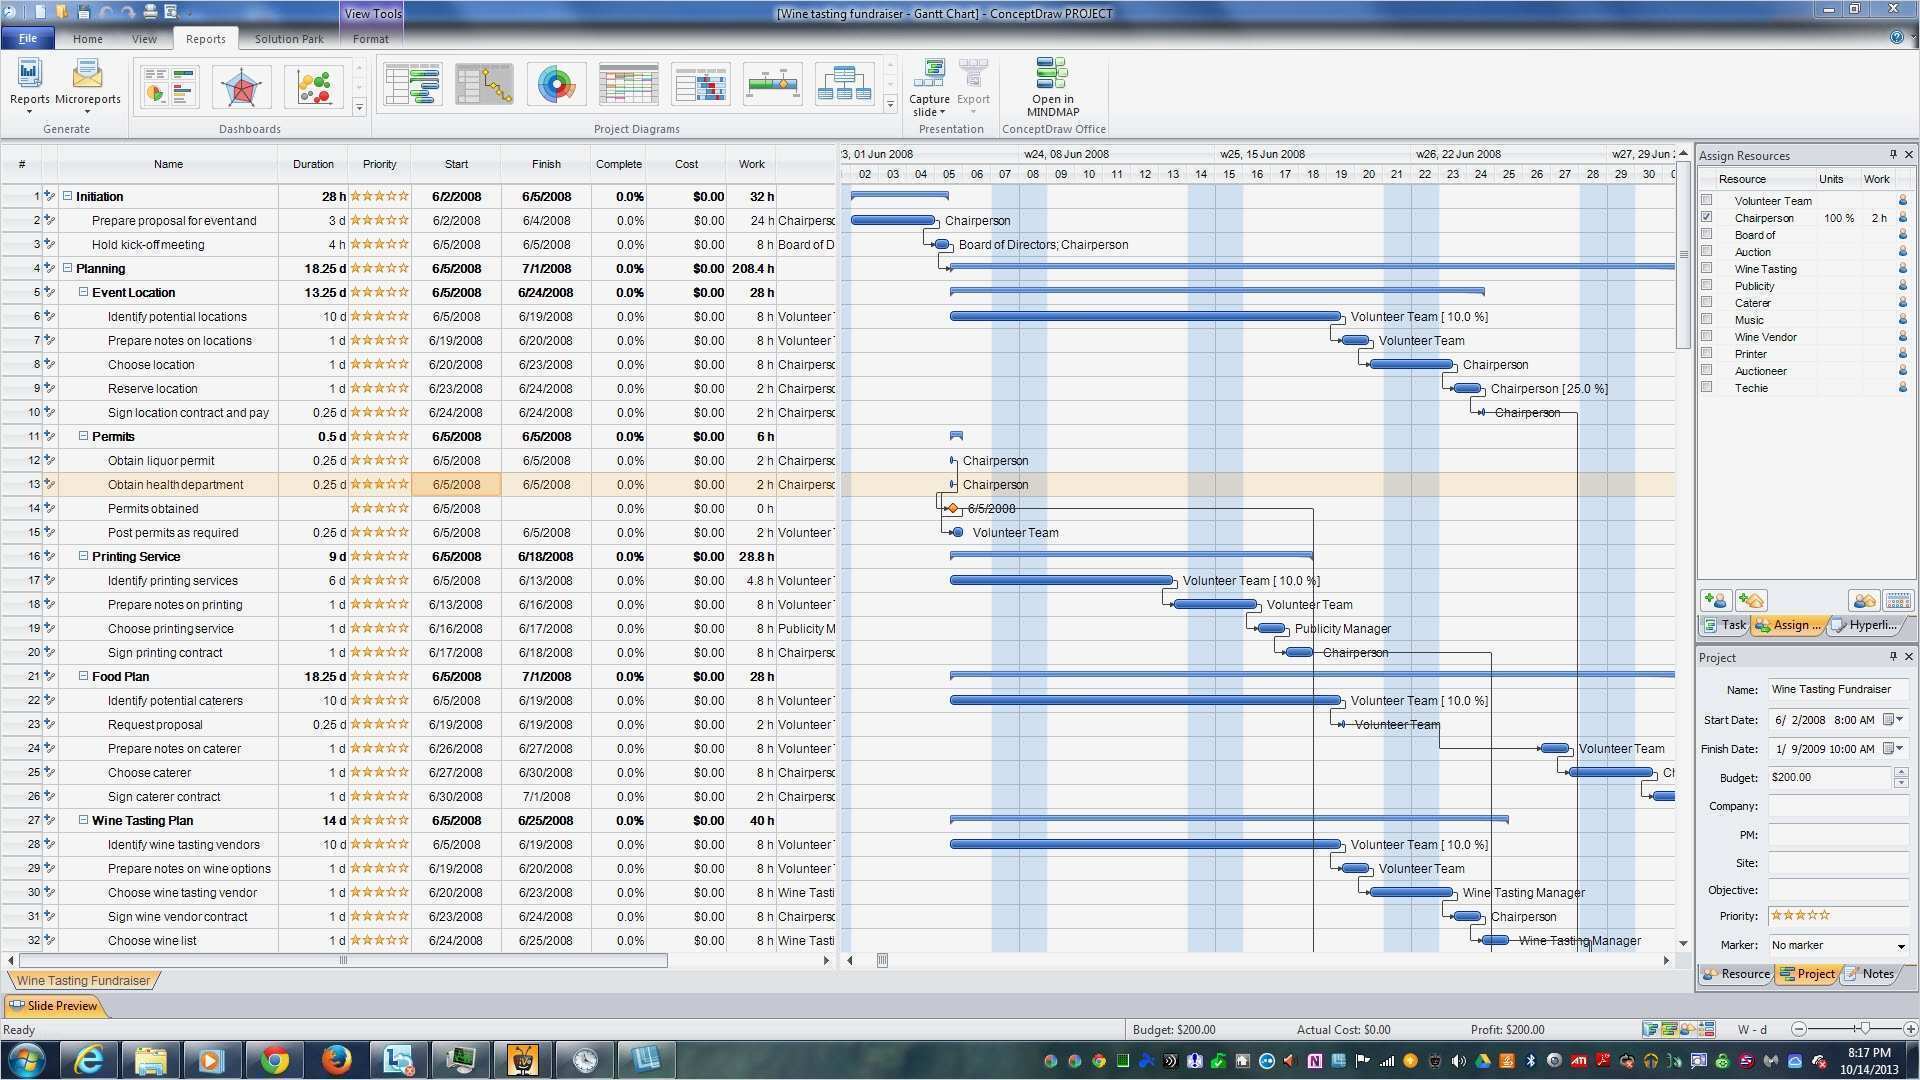Click the Budget input field
This screenshot has width=1920, height=1080.
(1829, 777)
